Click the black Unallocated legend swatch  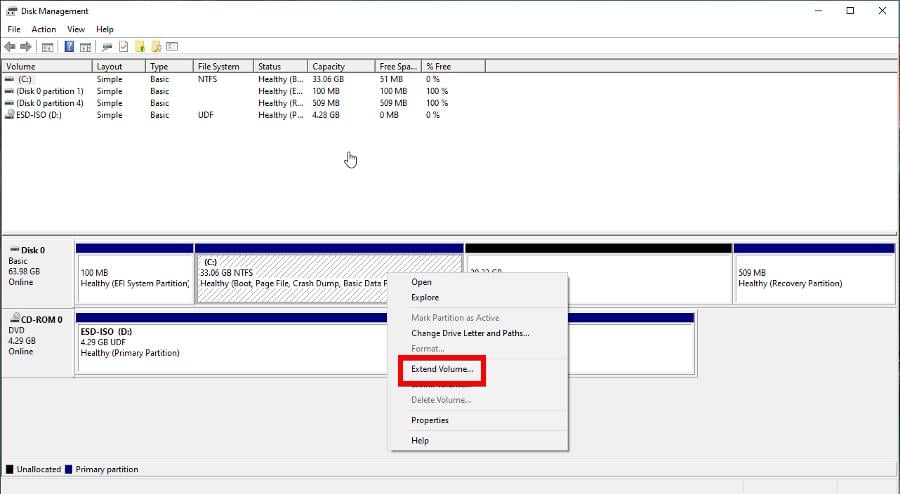click(9, 469)
